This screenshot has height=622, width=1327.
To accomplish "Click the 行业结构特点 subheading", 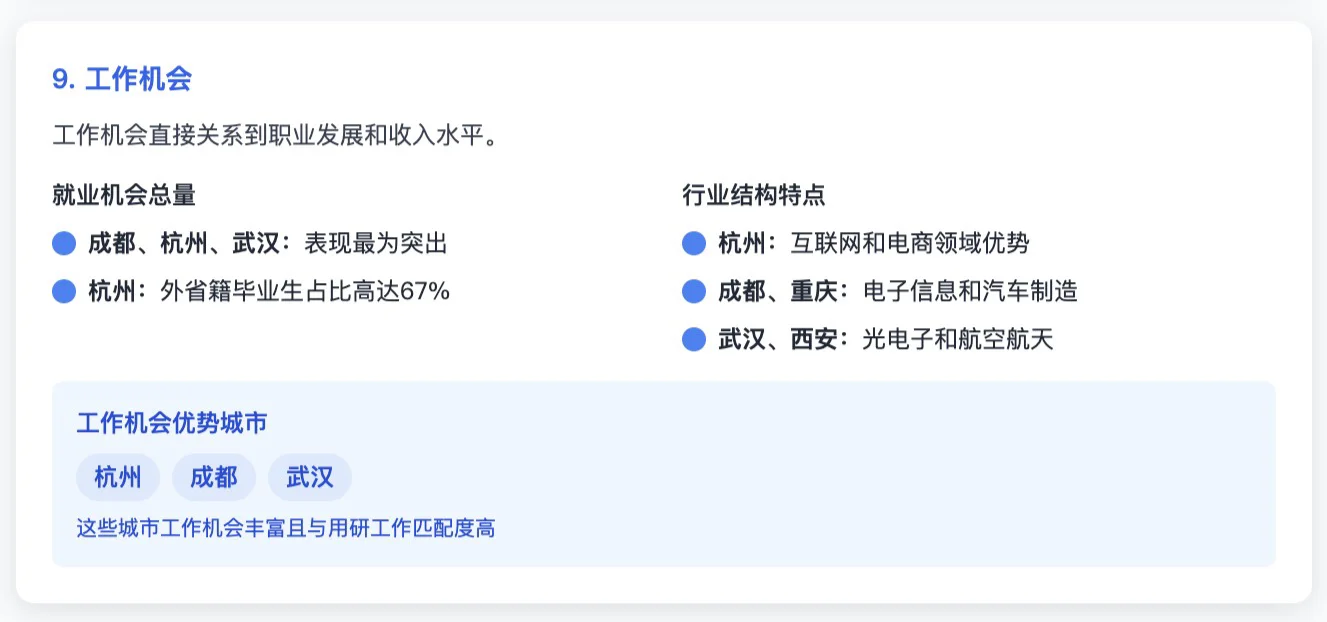I will pos(754,195).
